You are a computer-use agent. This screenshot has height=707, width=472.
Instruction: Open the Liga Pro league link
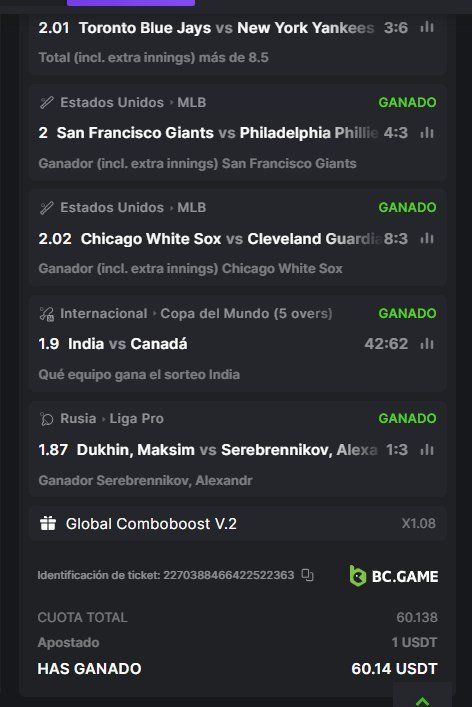coord(137,418)
